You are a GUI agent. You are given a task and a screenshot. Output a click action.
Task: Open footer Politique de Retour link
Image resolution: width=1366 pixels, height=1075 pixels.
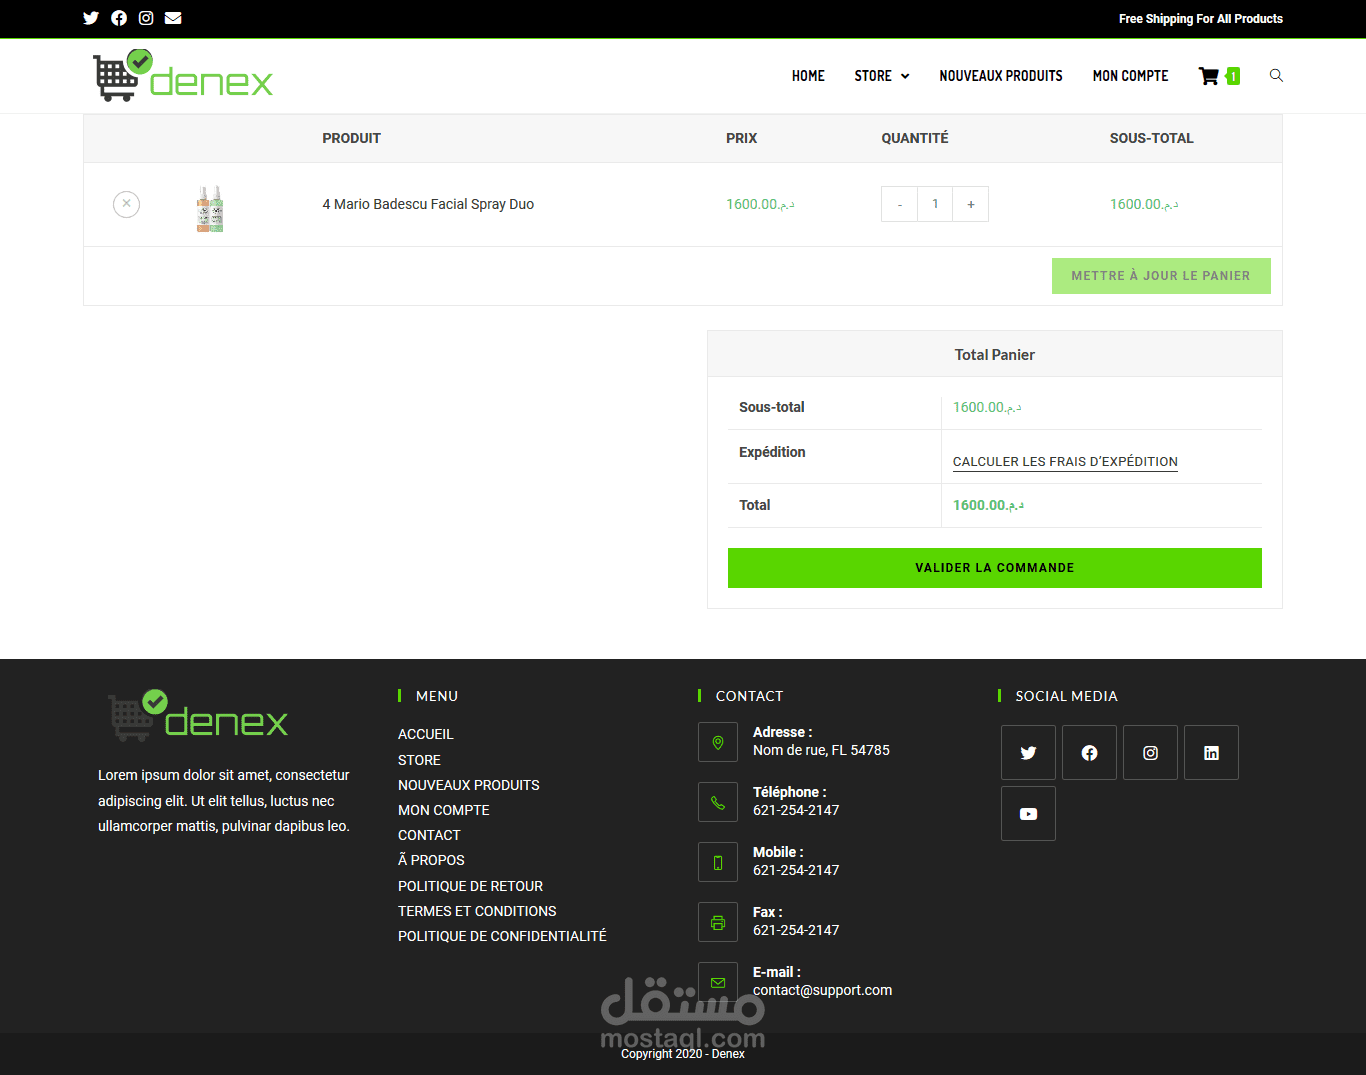[470, 886]
